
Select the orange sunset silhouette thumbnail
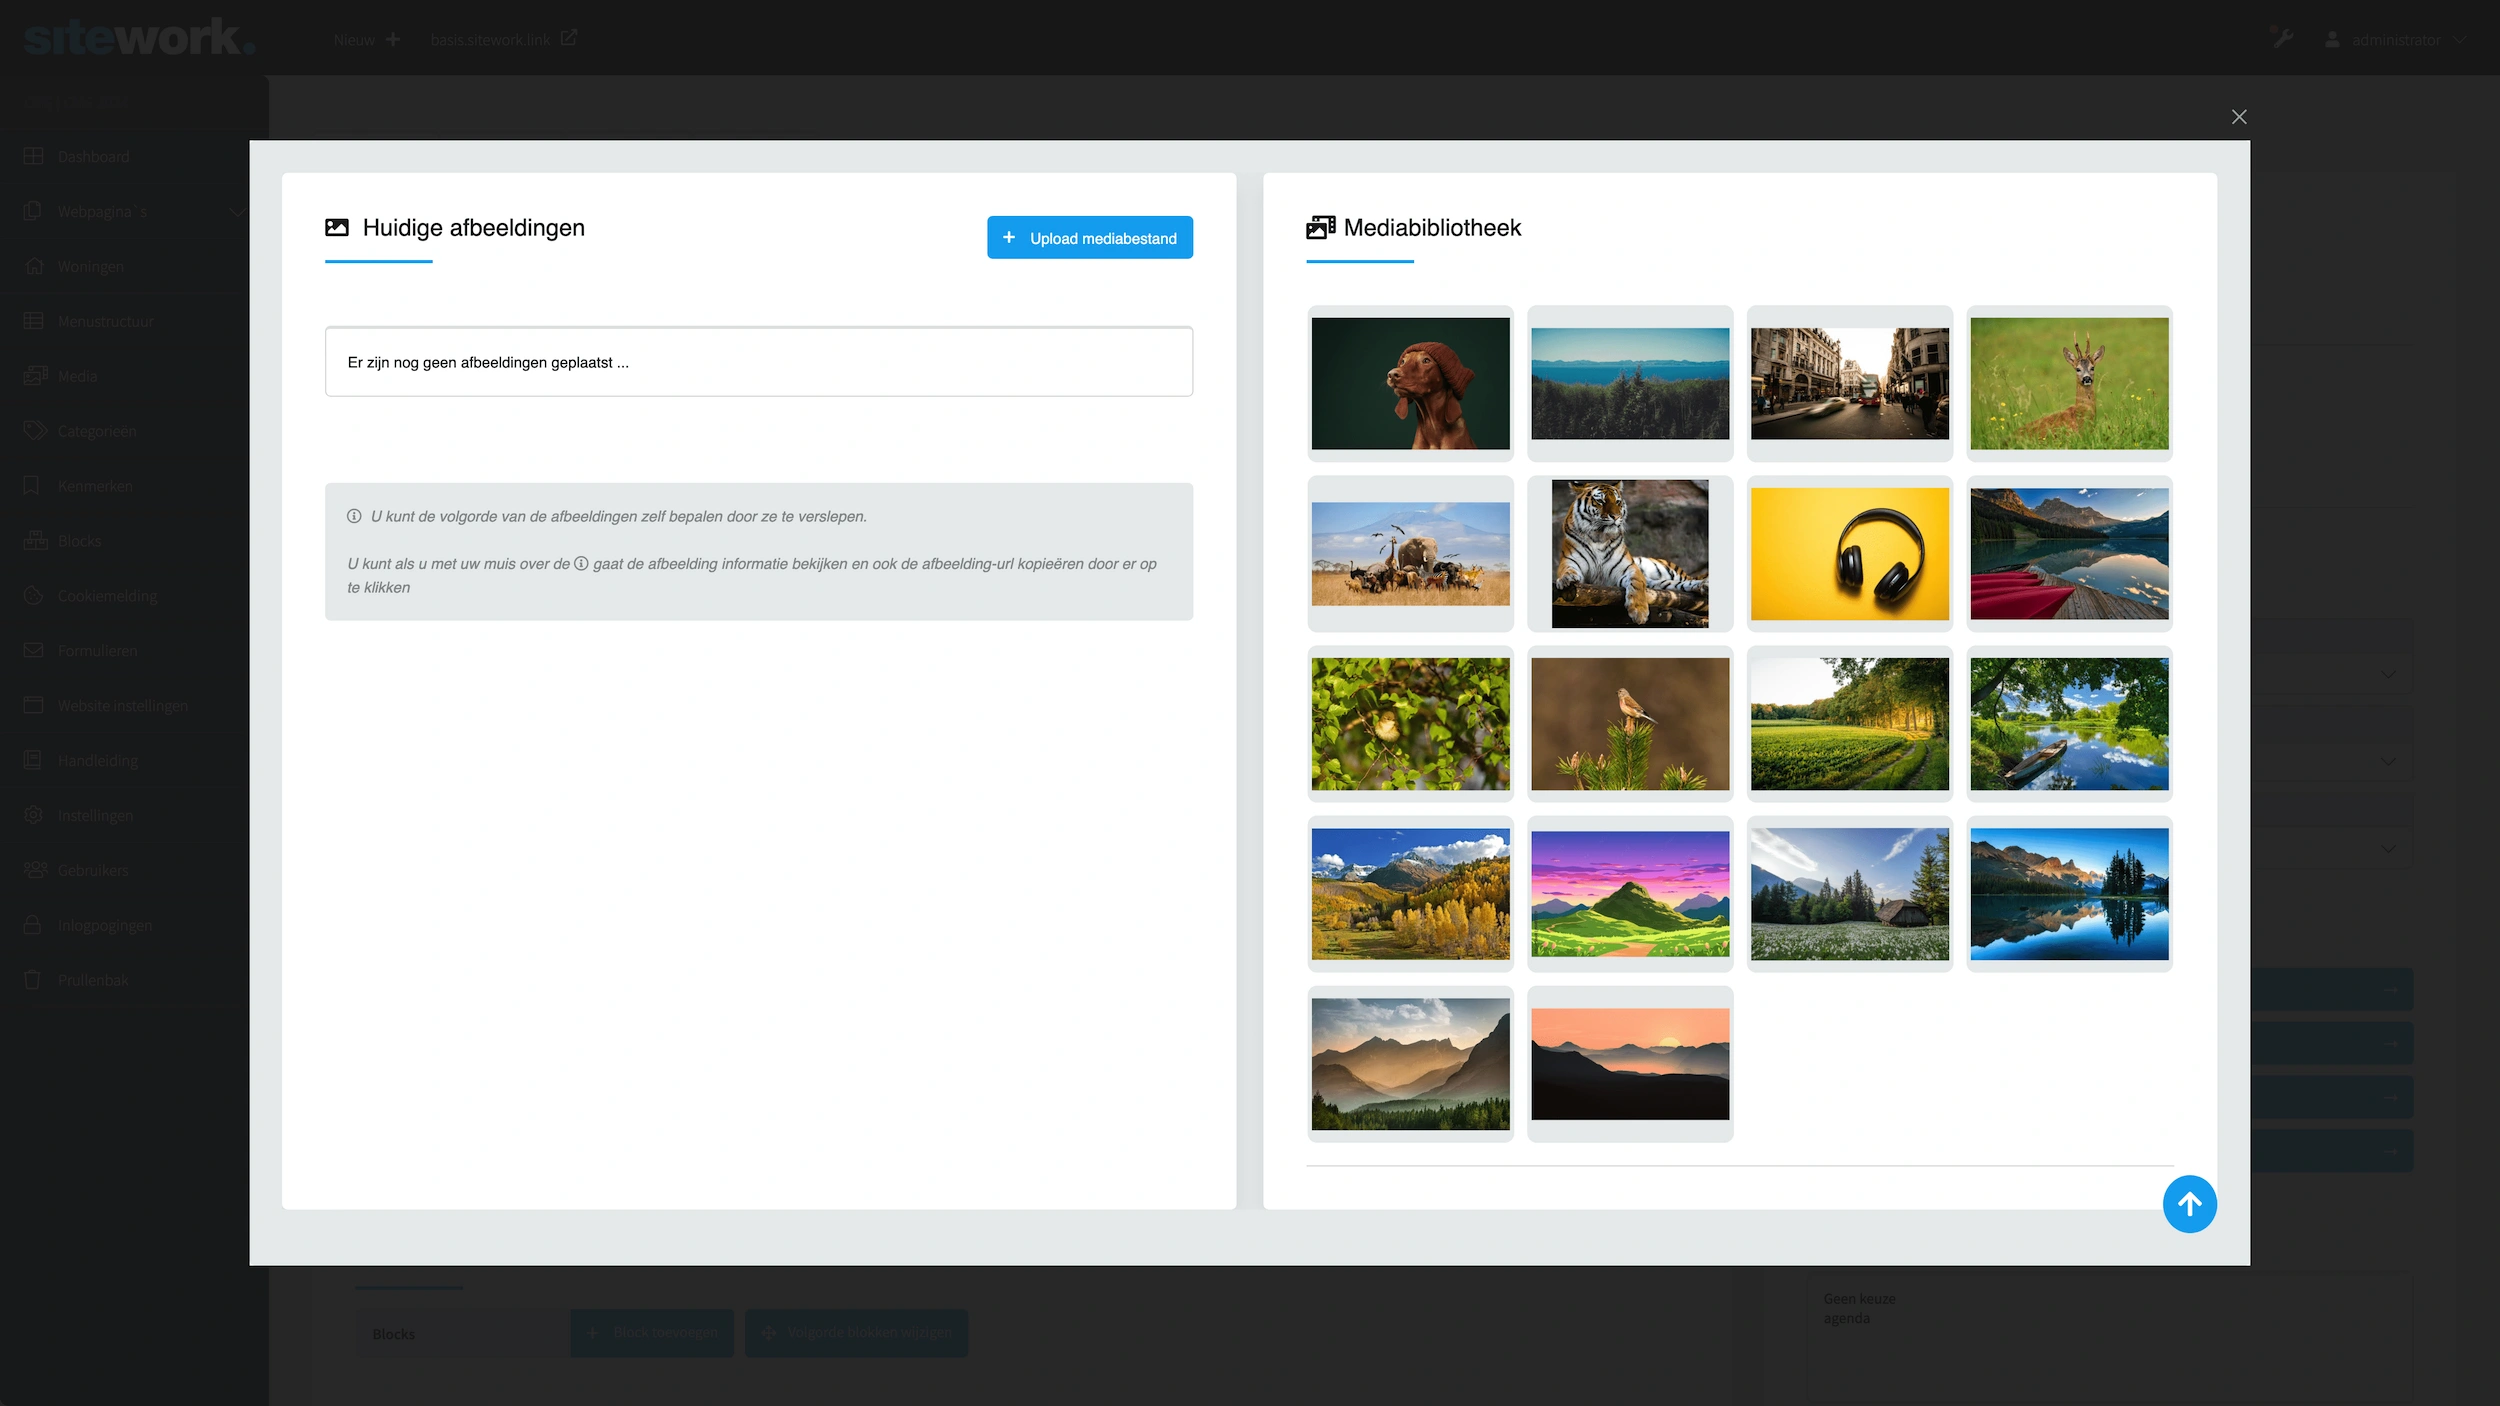point(1629,1064)
